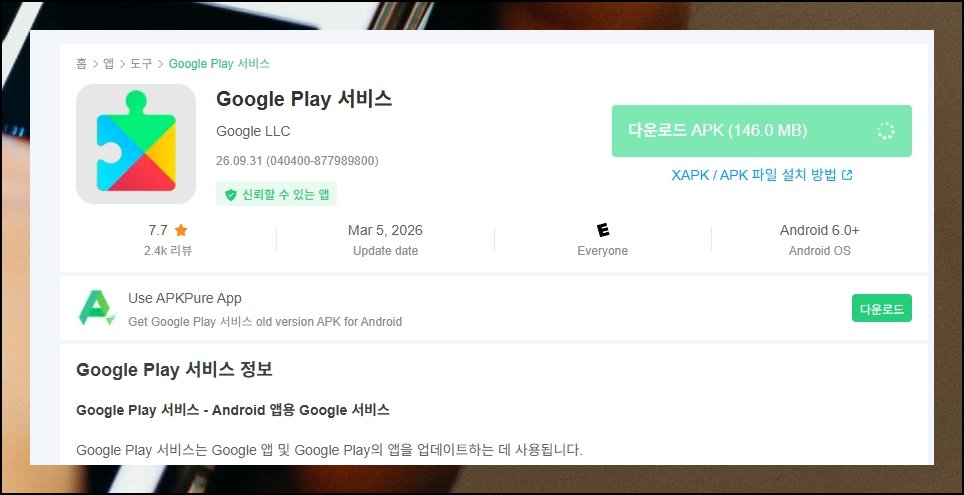
Task: Click the Google Play 서비스 app icon
Action: (136, 144)
